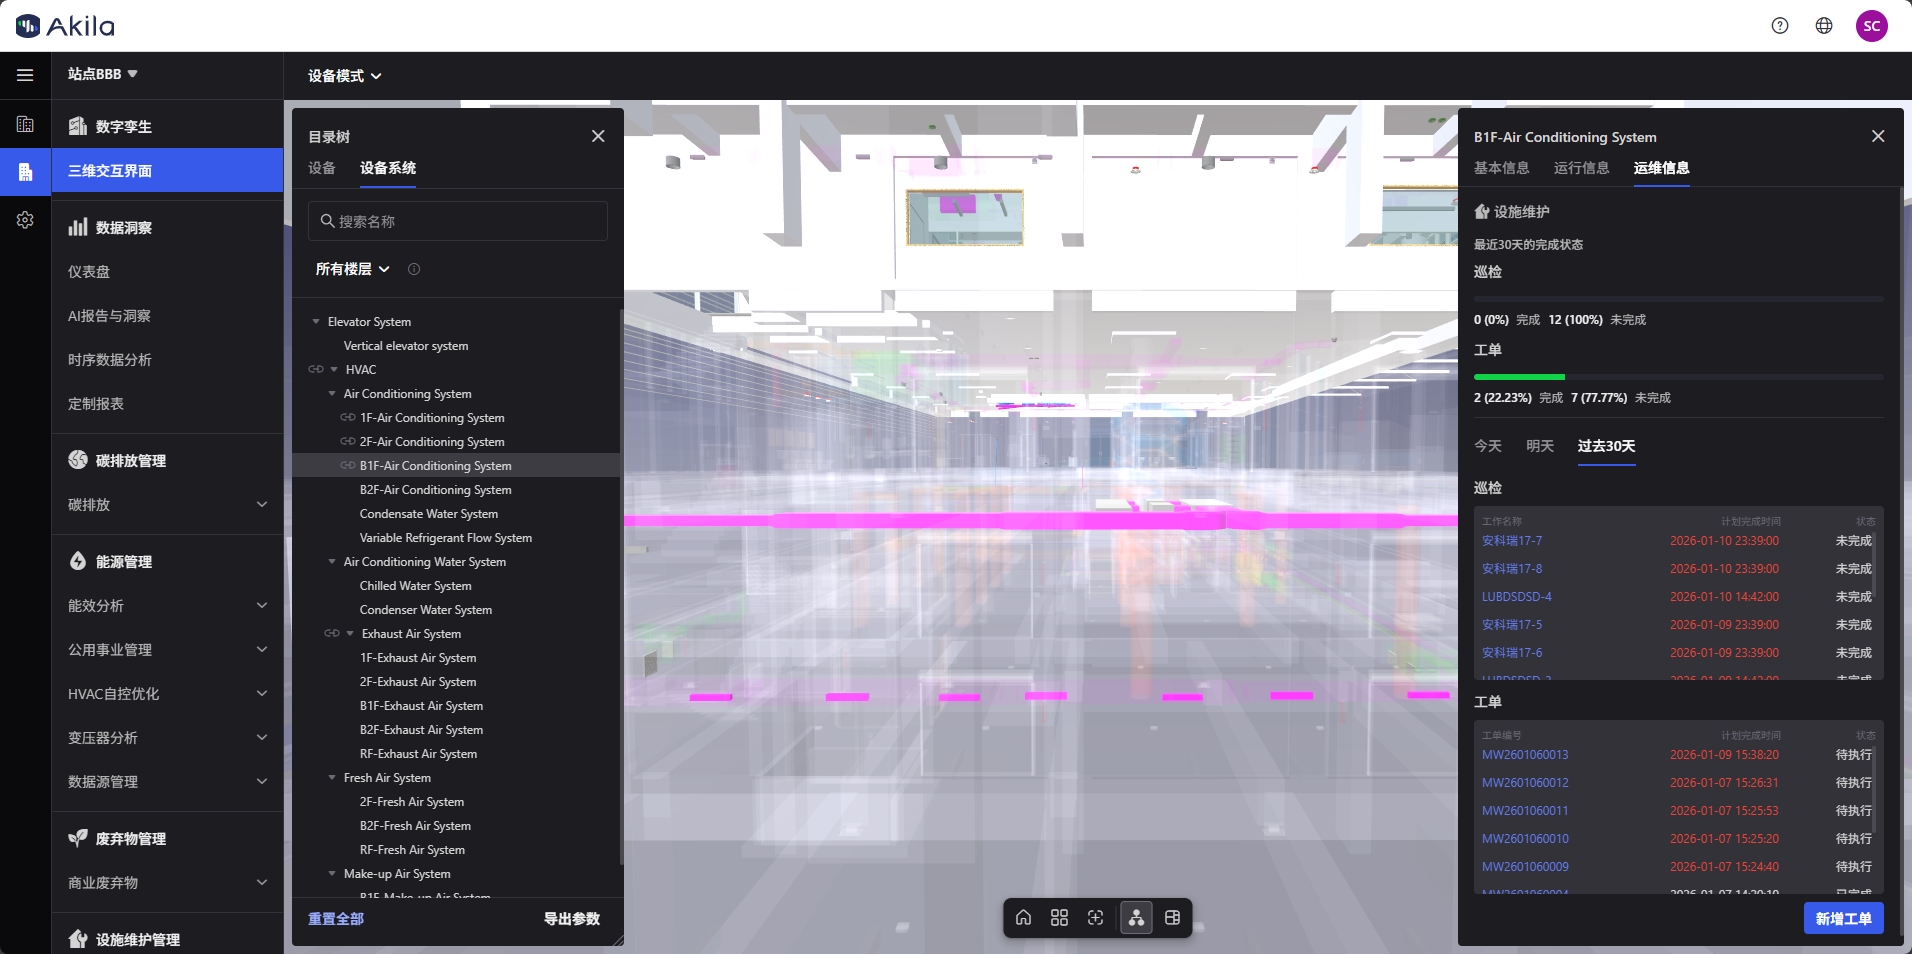Click the four-squares grid icon in bottom toolbar
1912x954 pixels.
coord(1059,918)
